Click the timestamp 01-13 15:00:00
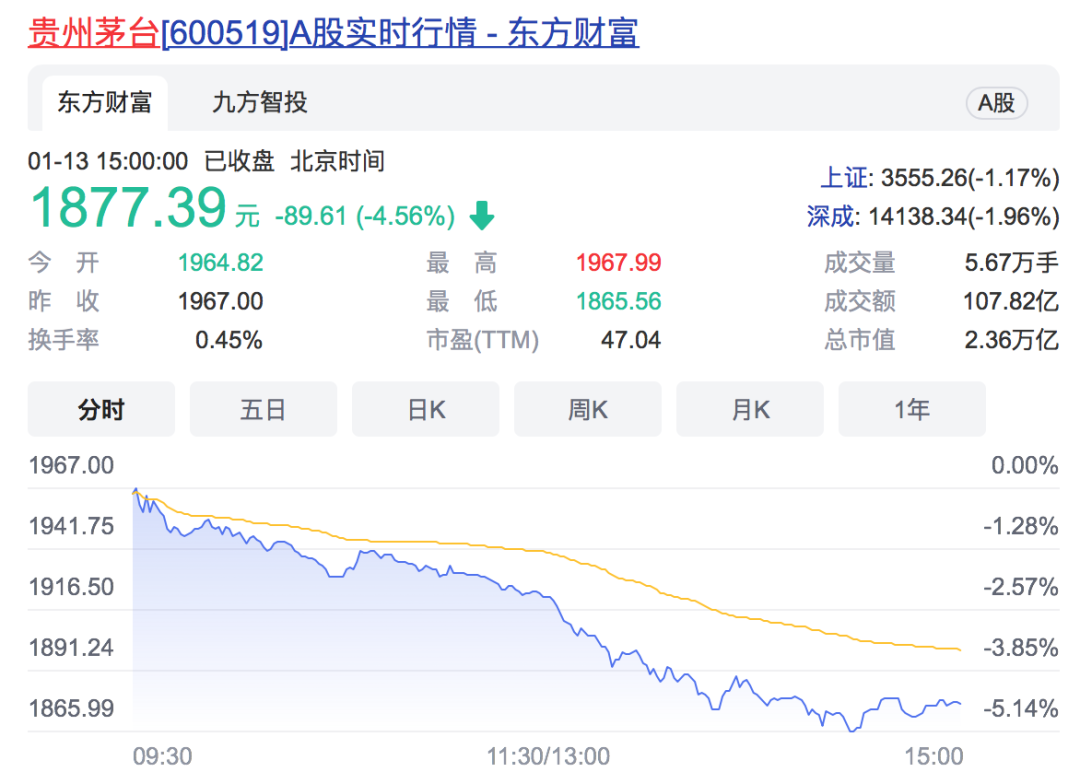Screen dimensions: 1080x772 [107, 162]
